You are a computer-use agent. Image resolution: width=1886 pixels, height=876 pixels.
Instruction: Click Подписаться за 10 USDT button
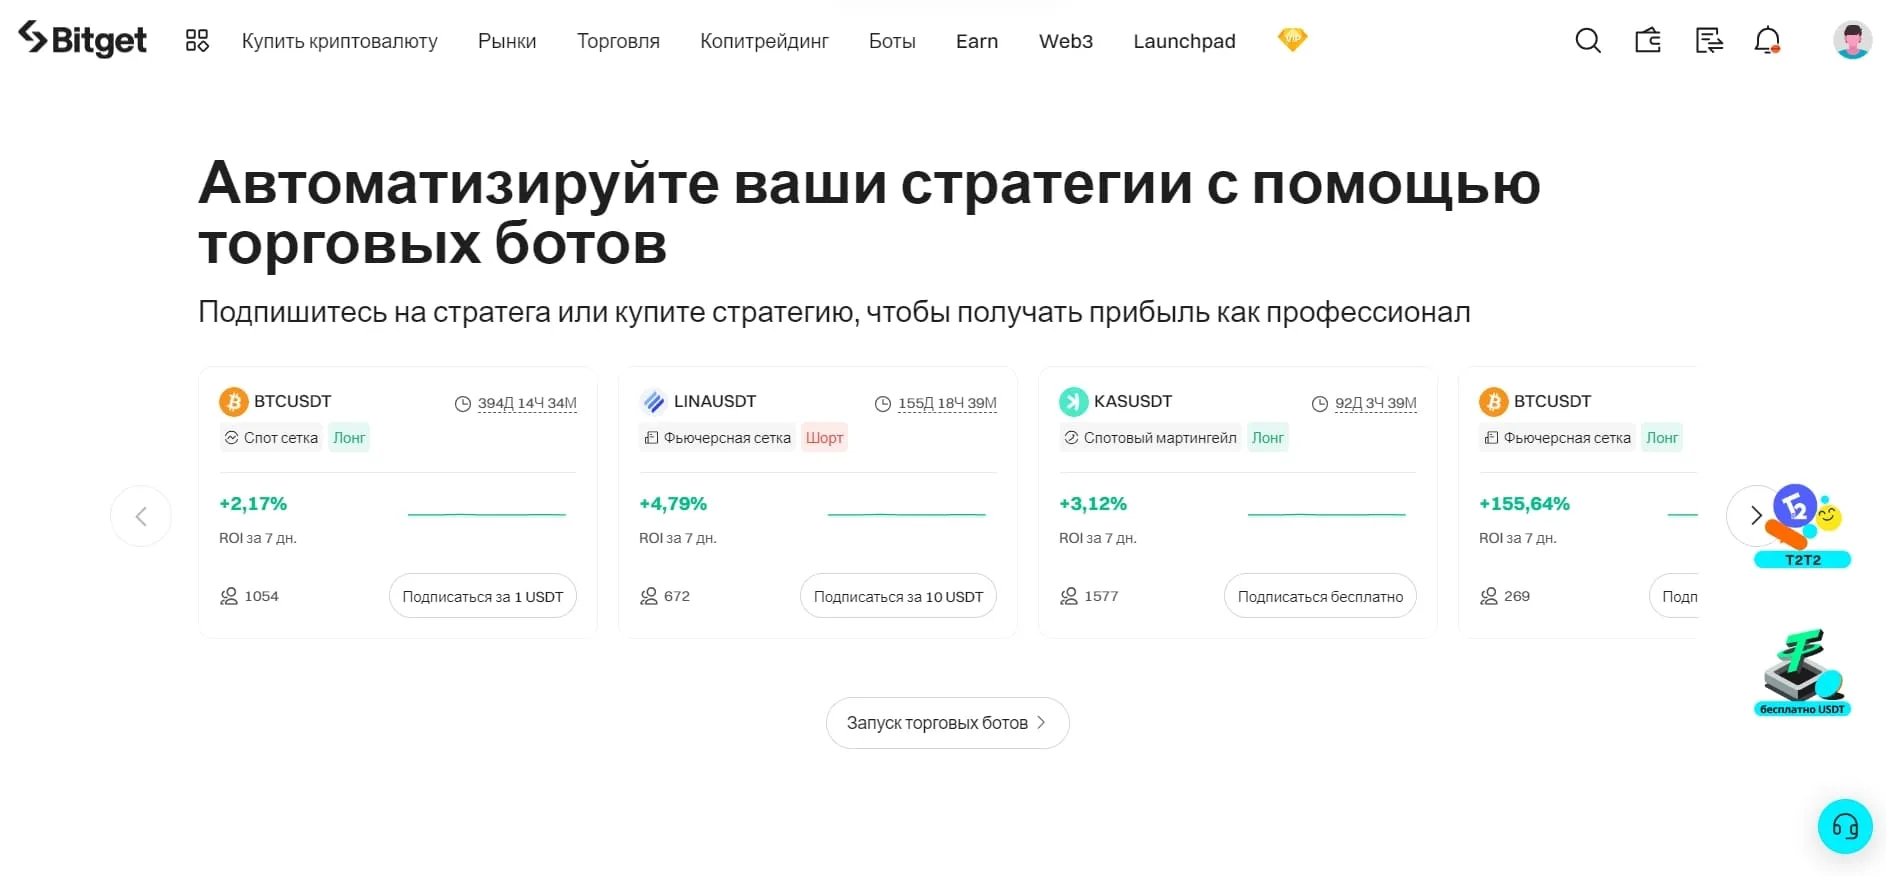tap(898, 596)
